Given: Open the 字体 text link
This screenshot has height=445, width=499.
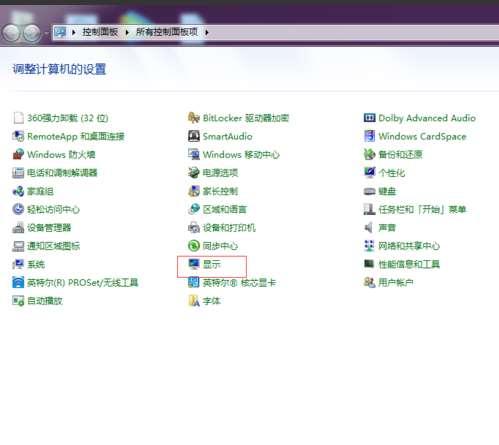Looking at the screenshot, I should pos(212,301).
